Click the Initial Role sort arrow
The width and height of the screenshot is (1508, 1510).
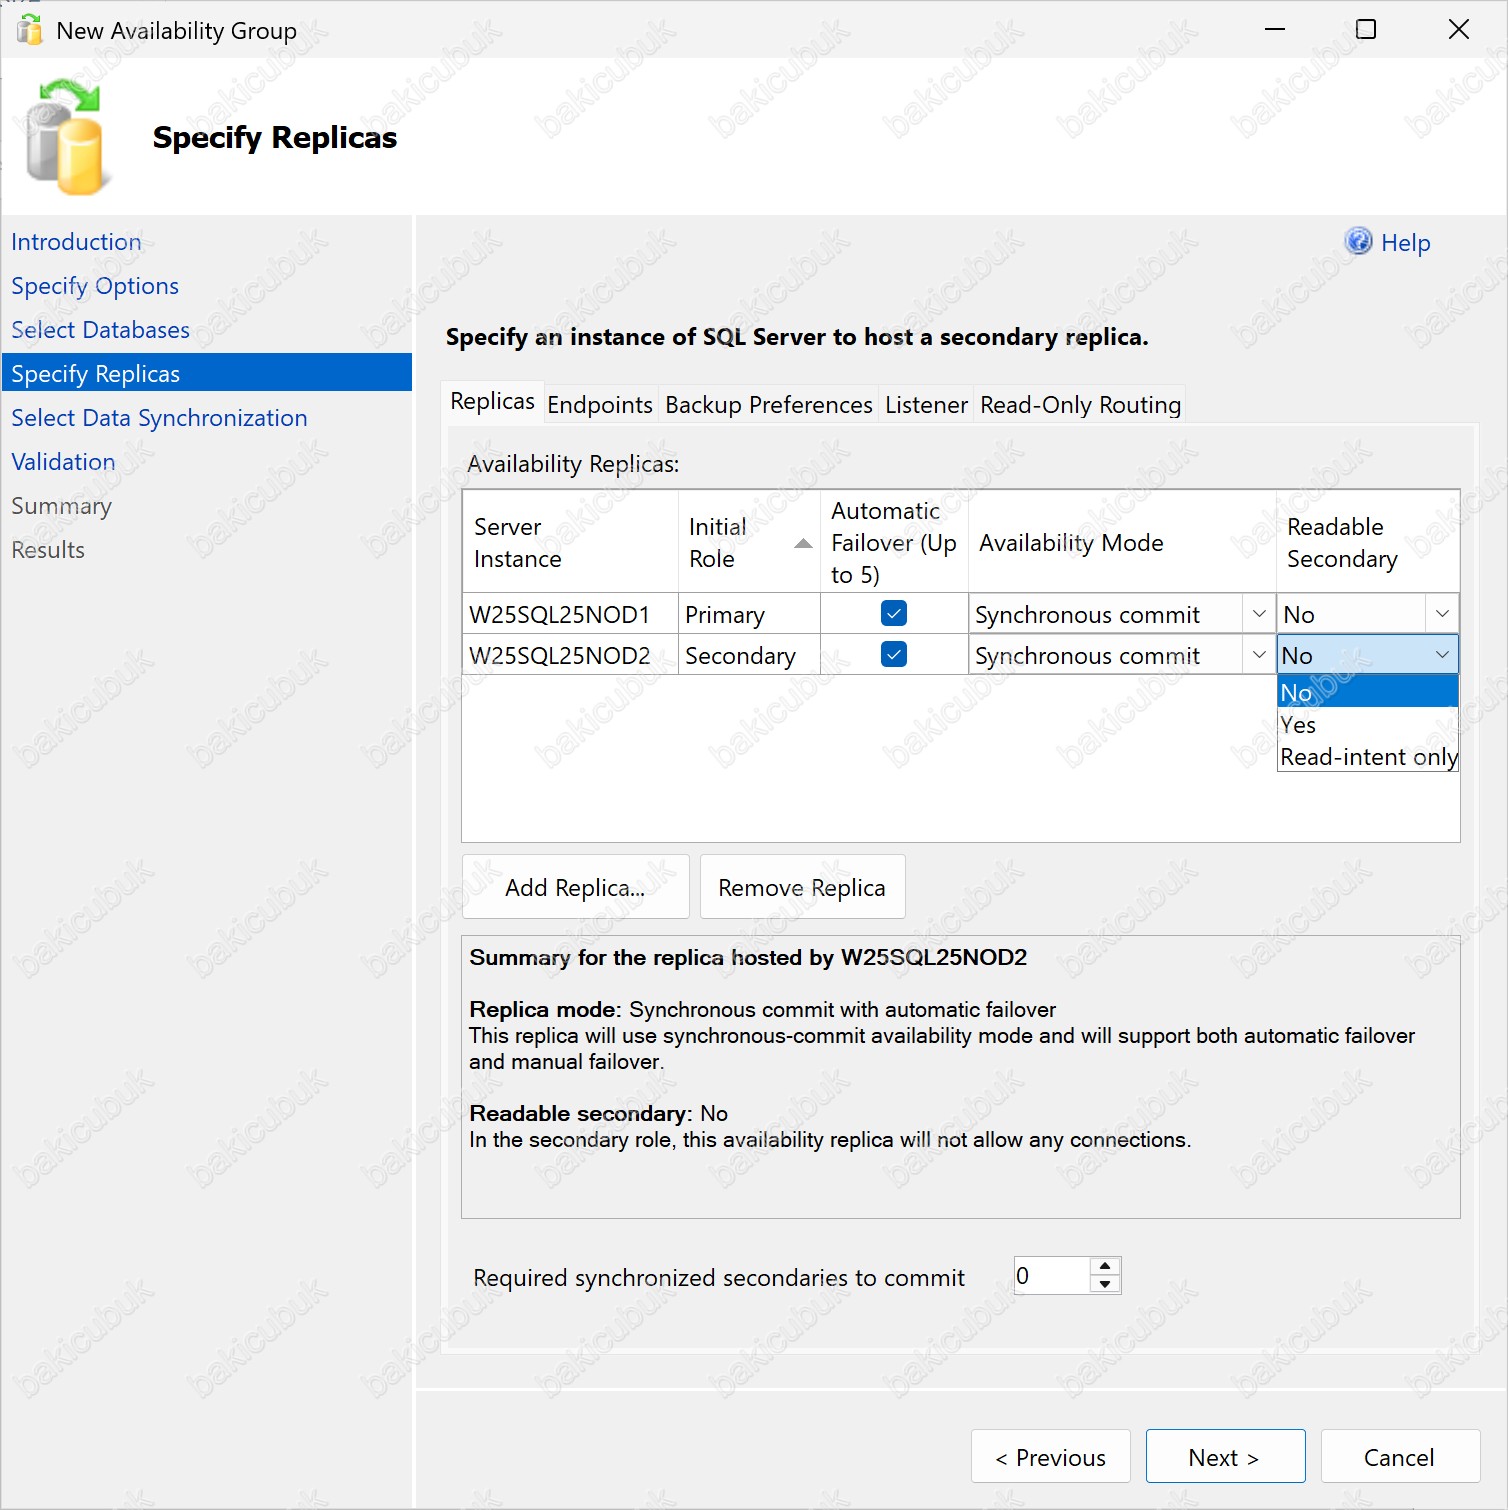point(802,543)
